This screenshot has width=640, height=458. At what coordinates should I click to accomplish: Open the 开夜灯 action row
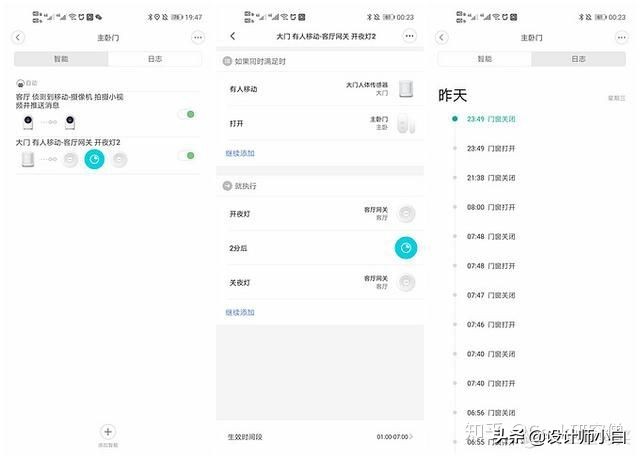pos(320,213)
